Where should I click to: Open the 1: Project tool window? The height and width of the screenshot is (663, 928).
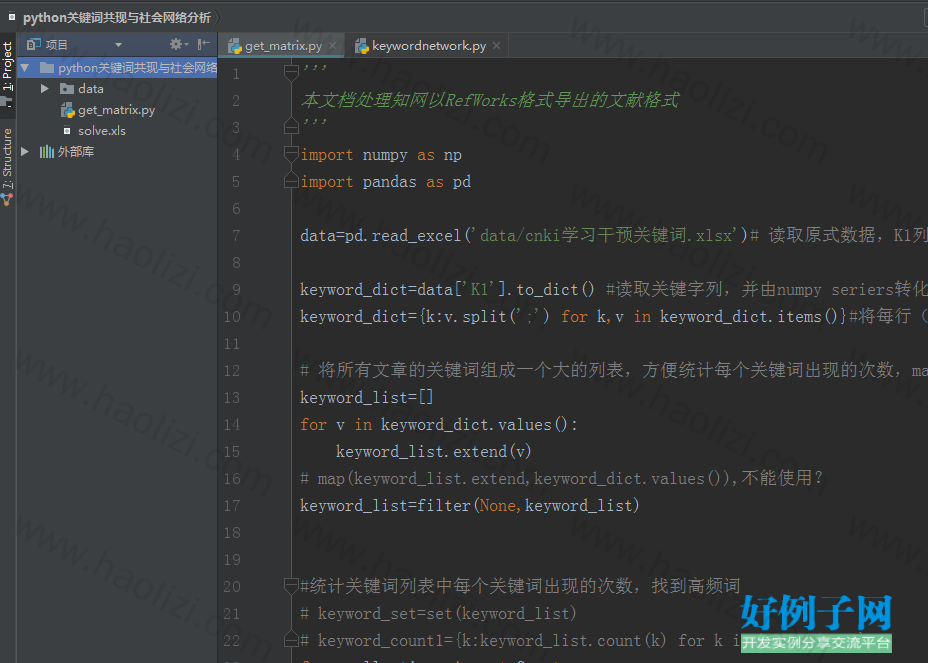click(x=7, y=66)
